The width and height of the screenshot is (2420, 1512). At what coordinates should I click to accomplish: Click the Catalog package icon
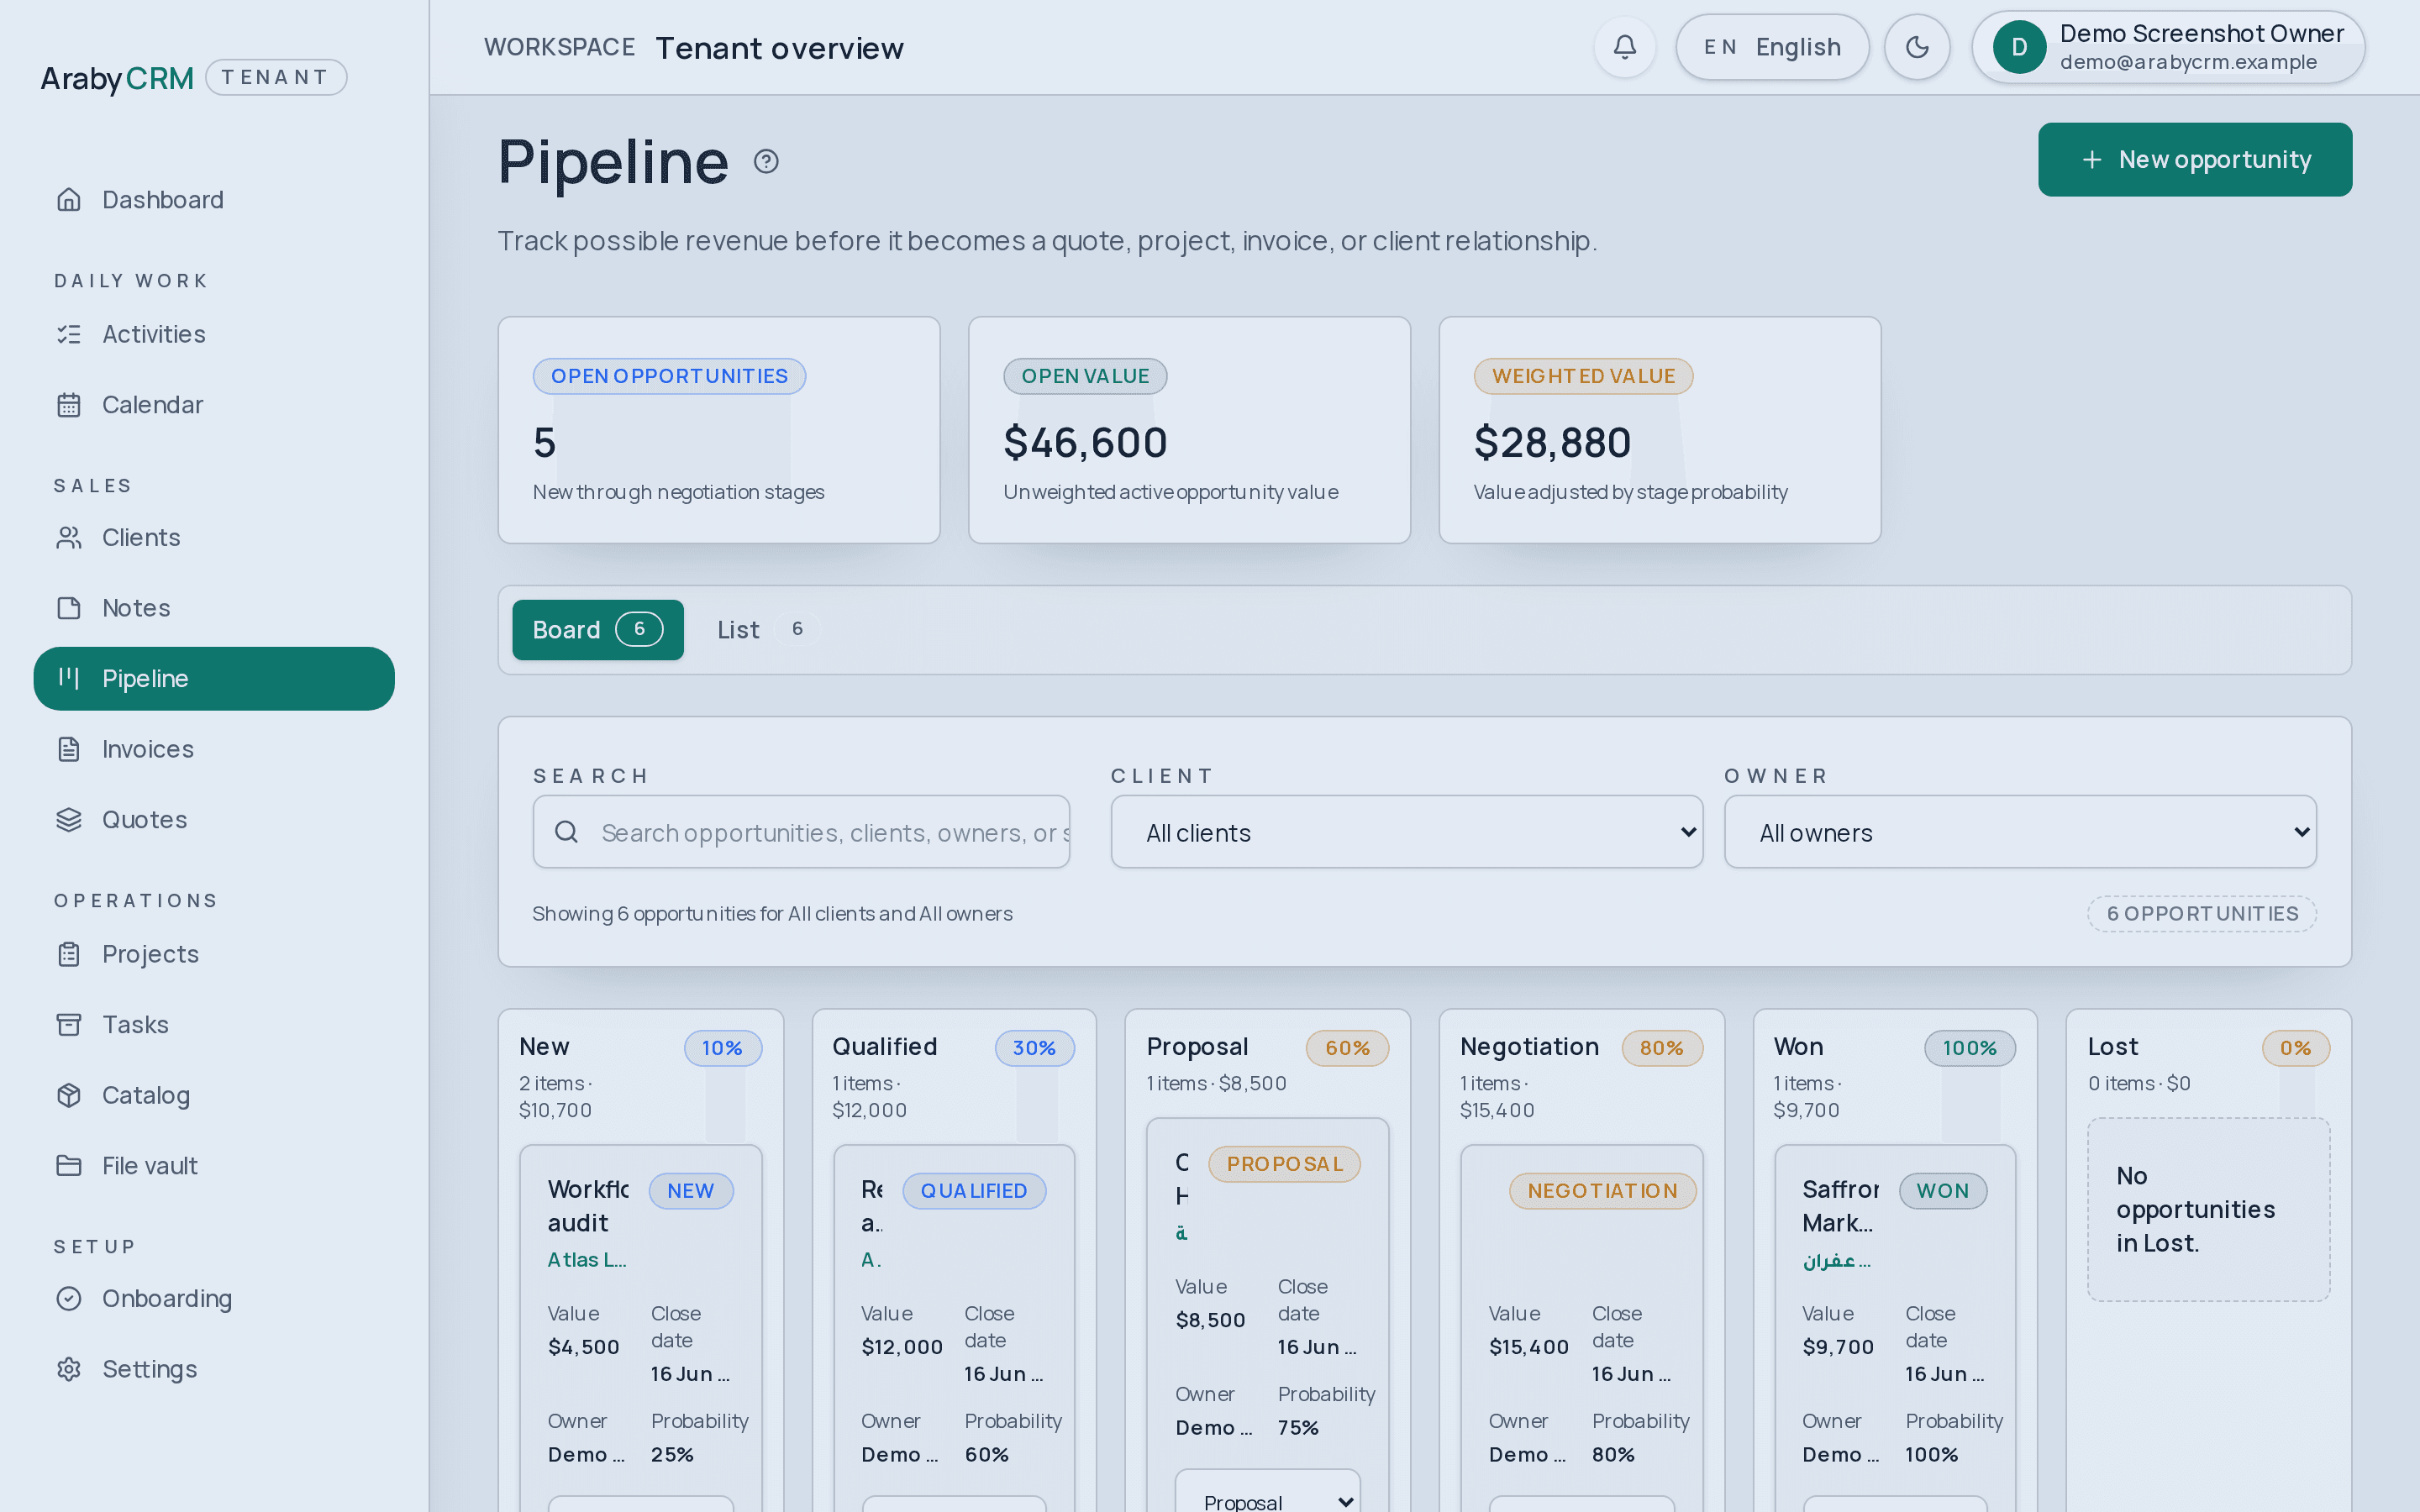pos(69,1095)
